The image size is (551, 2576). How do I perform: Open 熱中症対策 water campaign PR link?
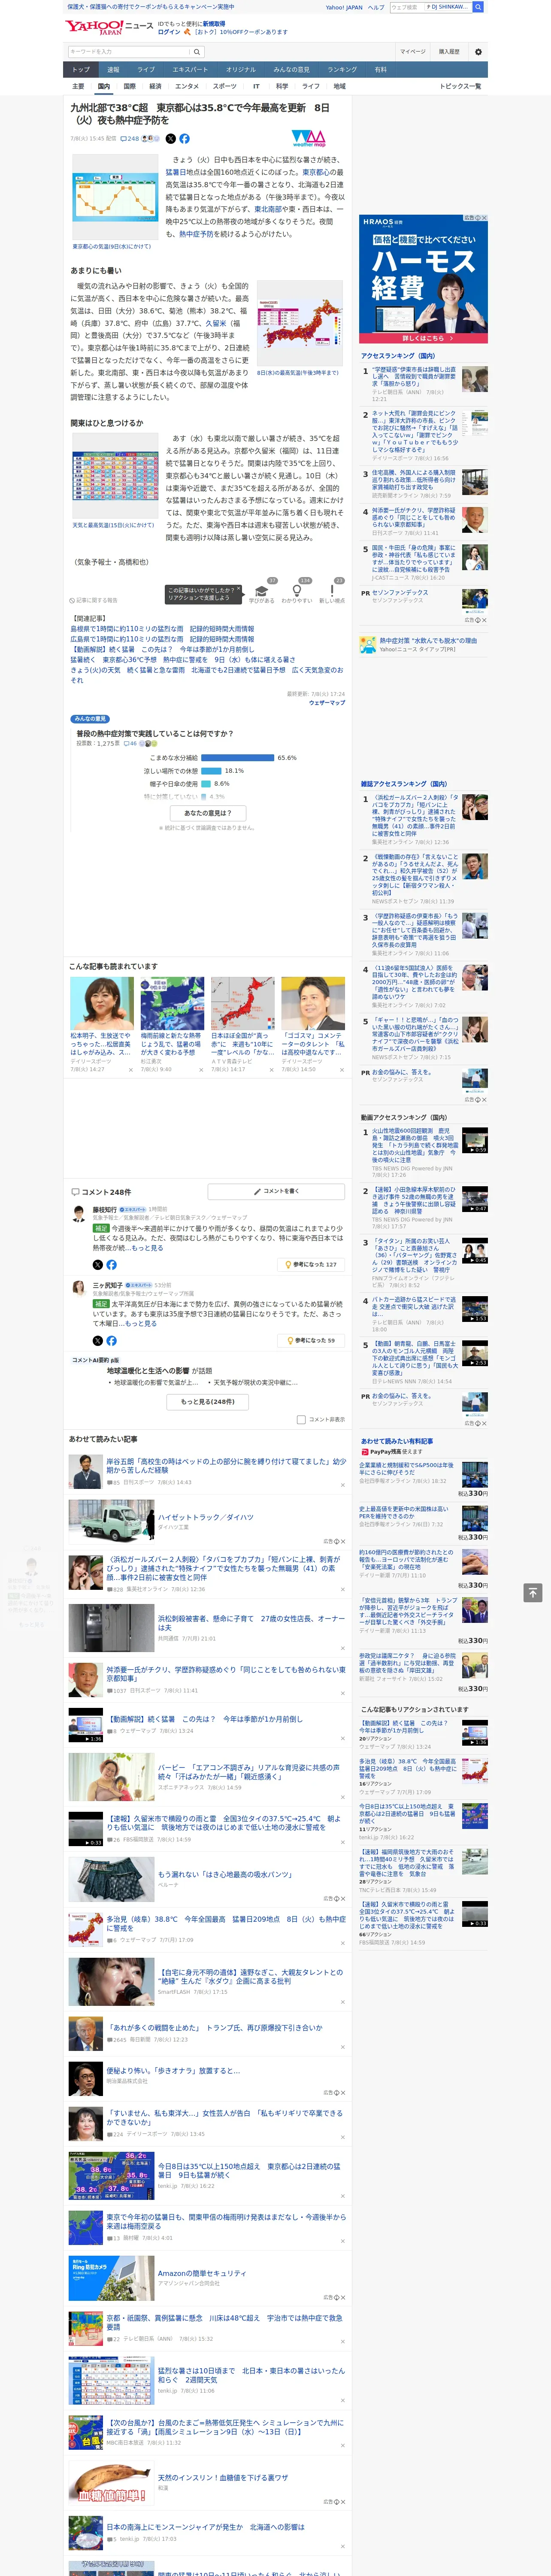[428, 640]
